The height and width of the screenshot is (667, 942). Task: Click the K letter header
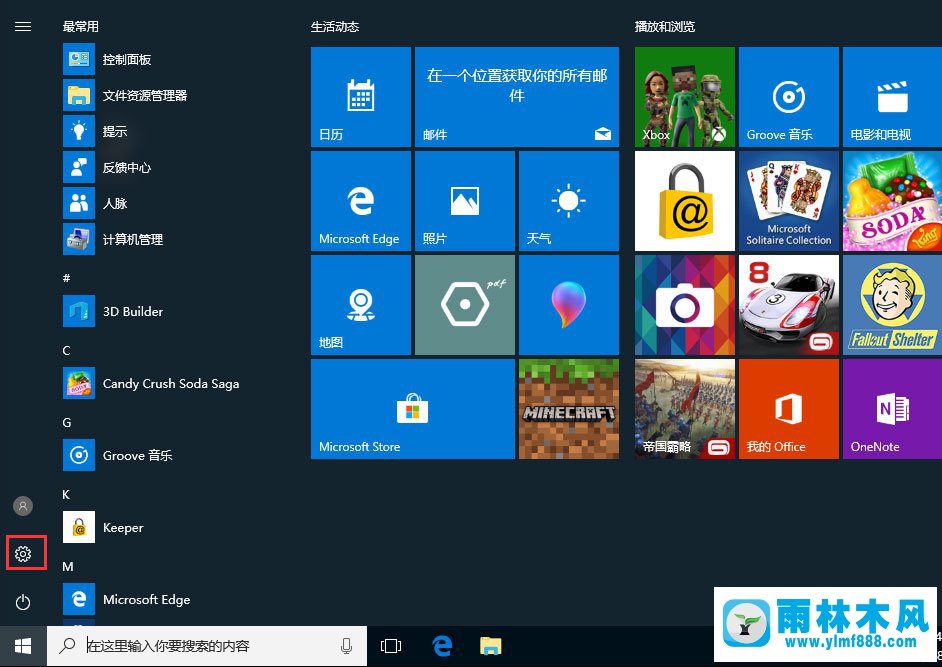pyautogui.click(x=66, y=495)
